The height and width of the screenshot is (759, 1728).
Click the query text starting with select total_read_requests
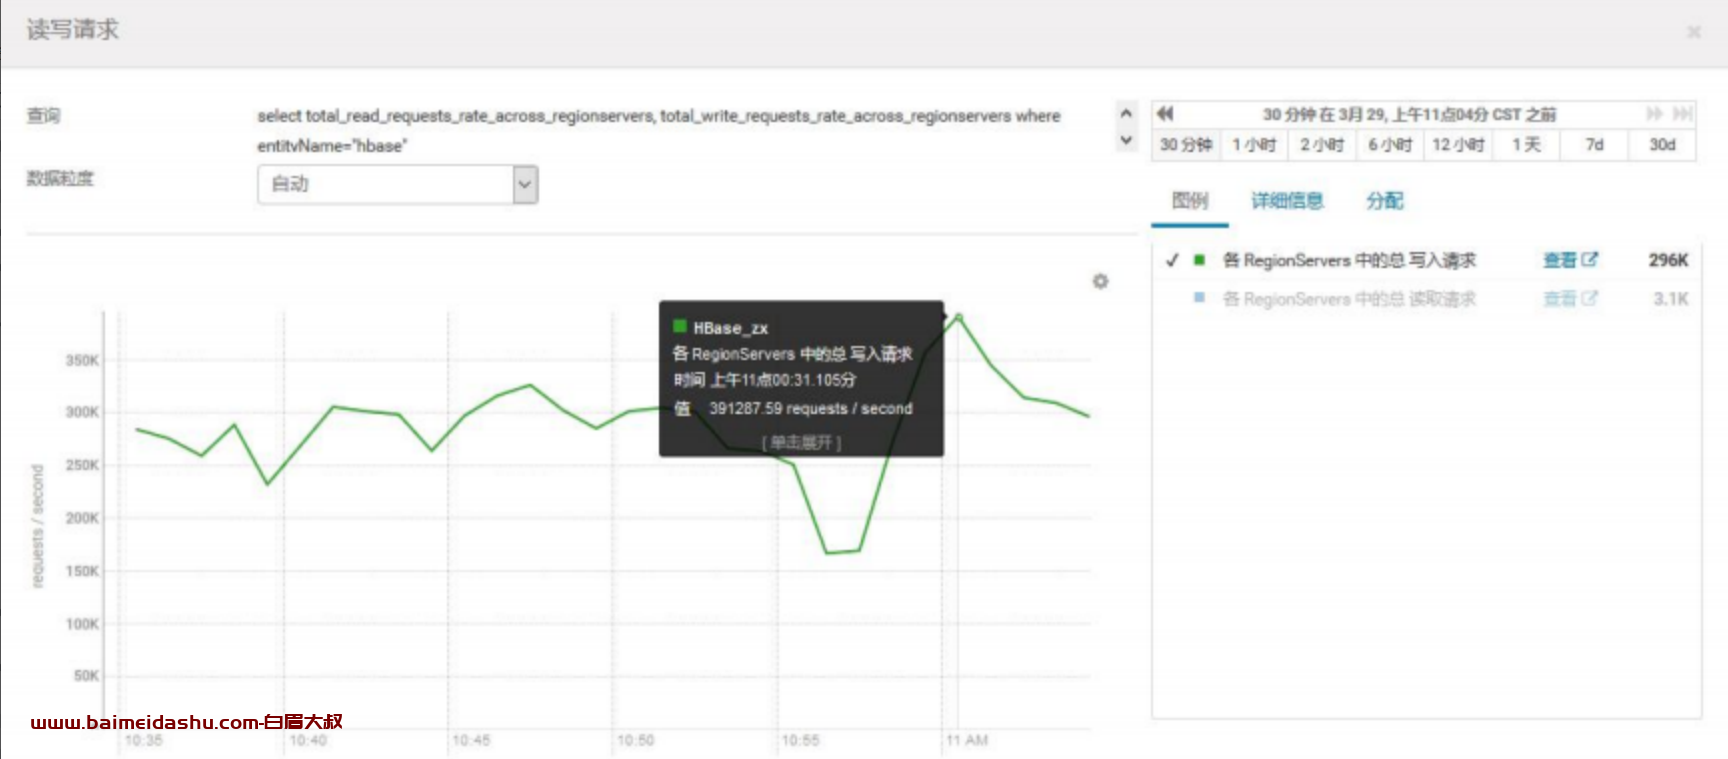click(658, 130)
